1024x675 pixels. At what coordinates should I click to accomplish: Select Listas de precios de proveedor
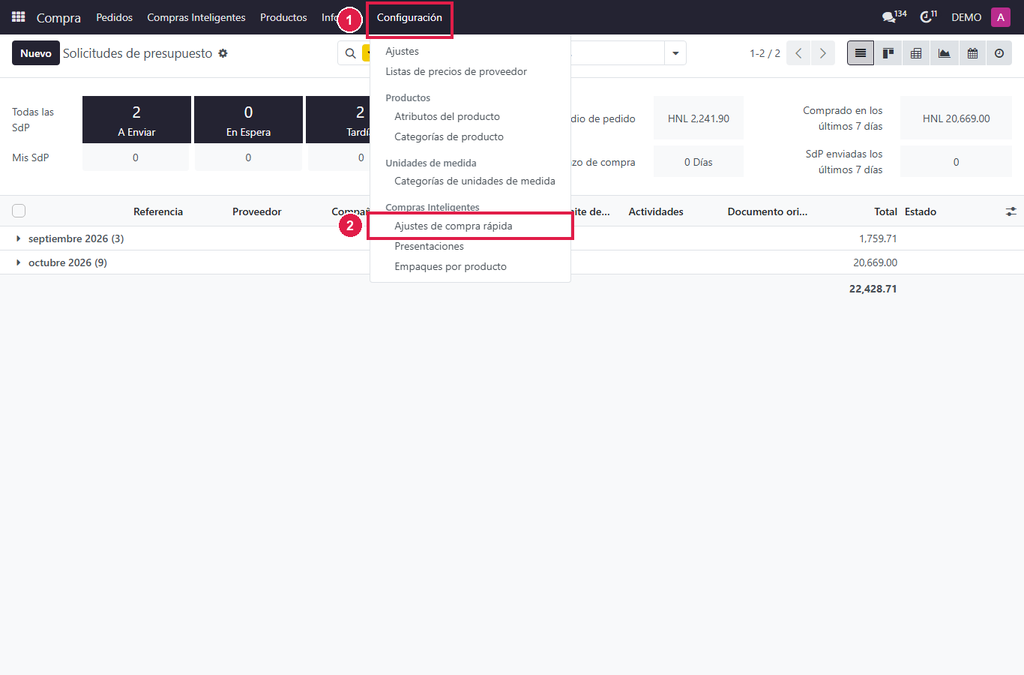click(456, 72)
